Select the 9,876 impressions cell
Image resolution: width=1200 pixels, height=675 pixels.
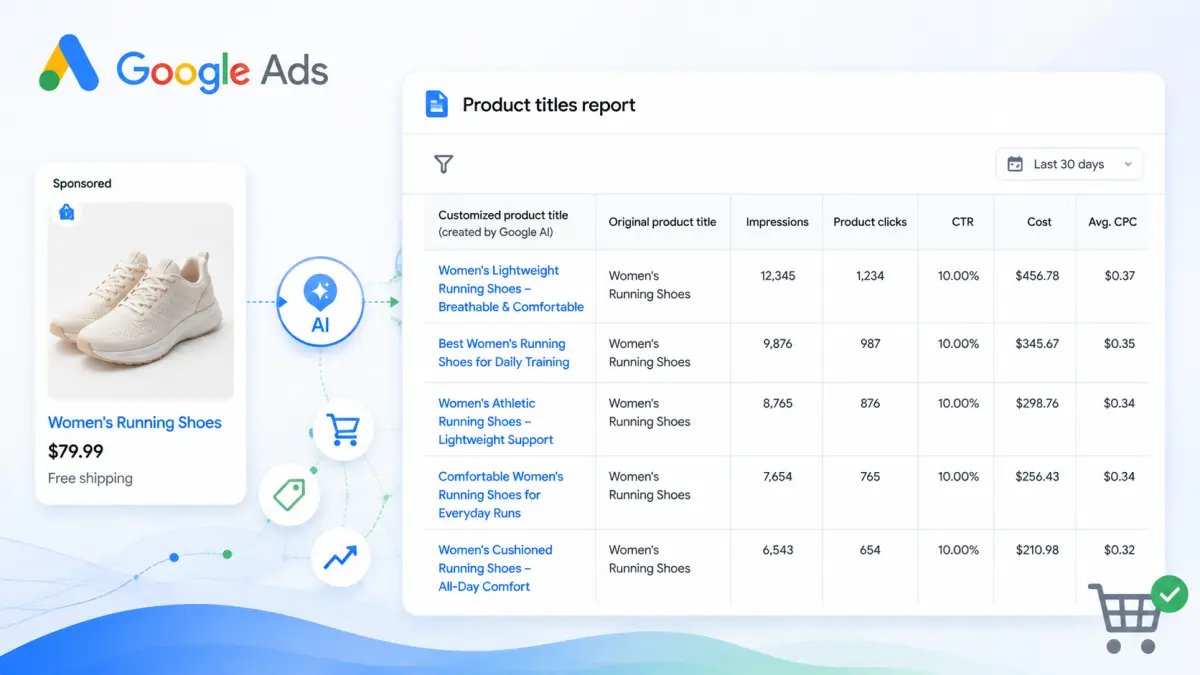(x=777, y=343)
